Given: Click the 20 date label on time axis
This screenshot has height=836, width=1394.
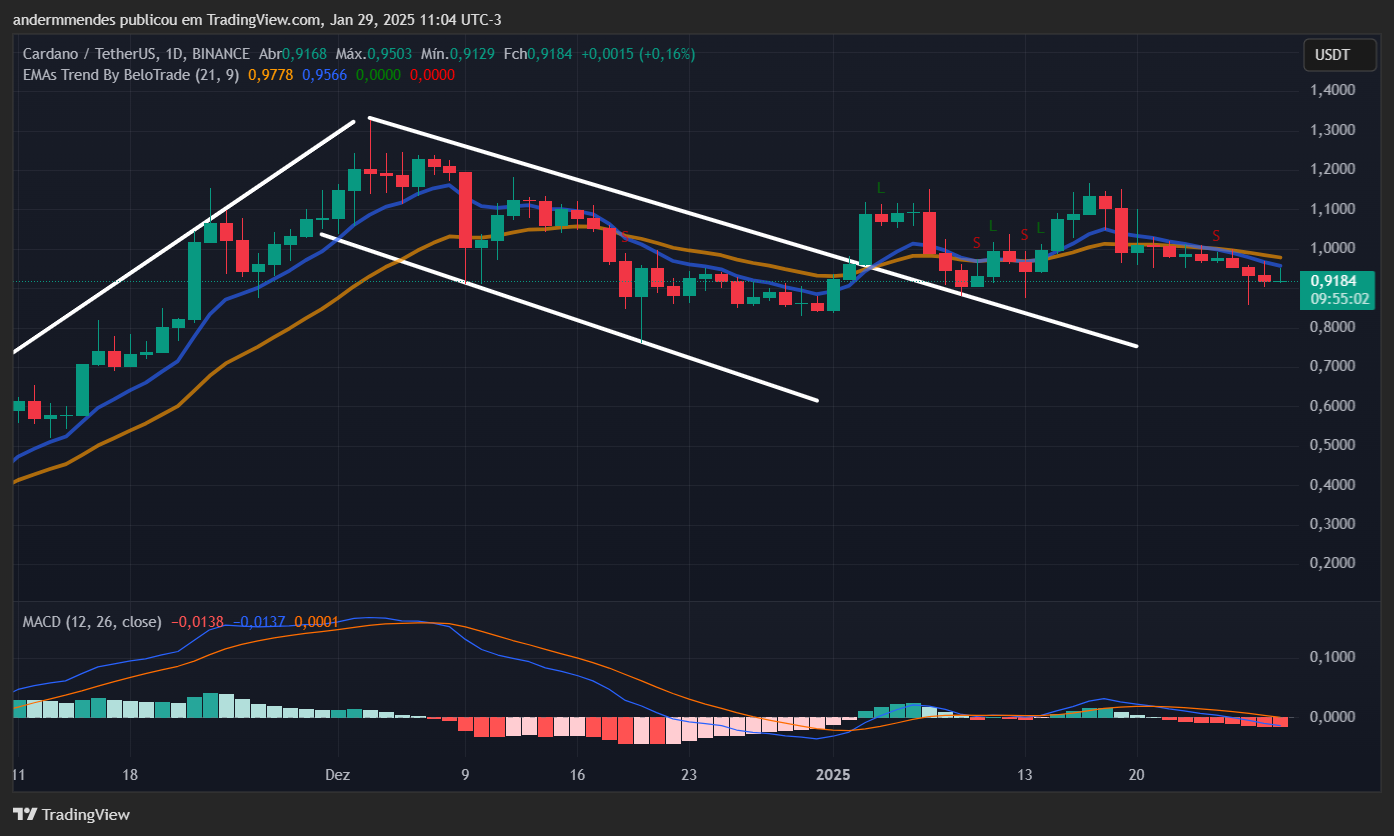Looking at the screenshot, I should pos(1136,775).
